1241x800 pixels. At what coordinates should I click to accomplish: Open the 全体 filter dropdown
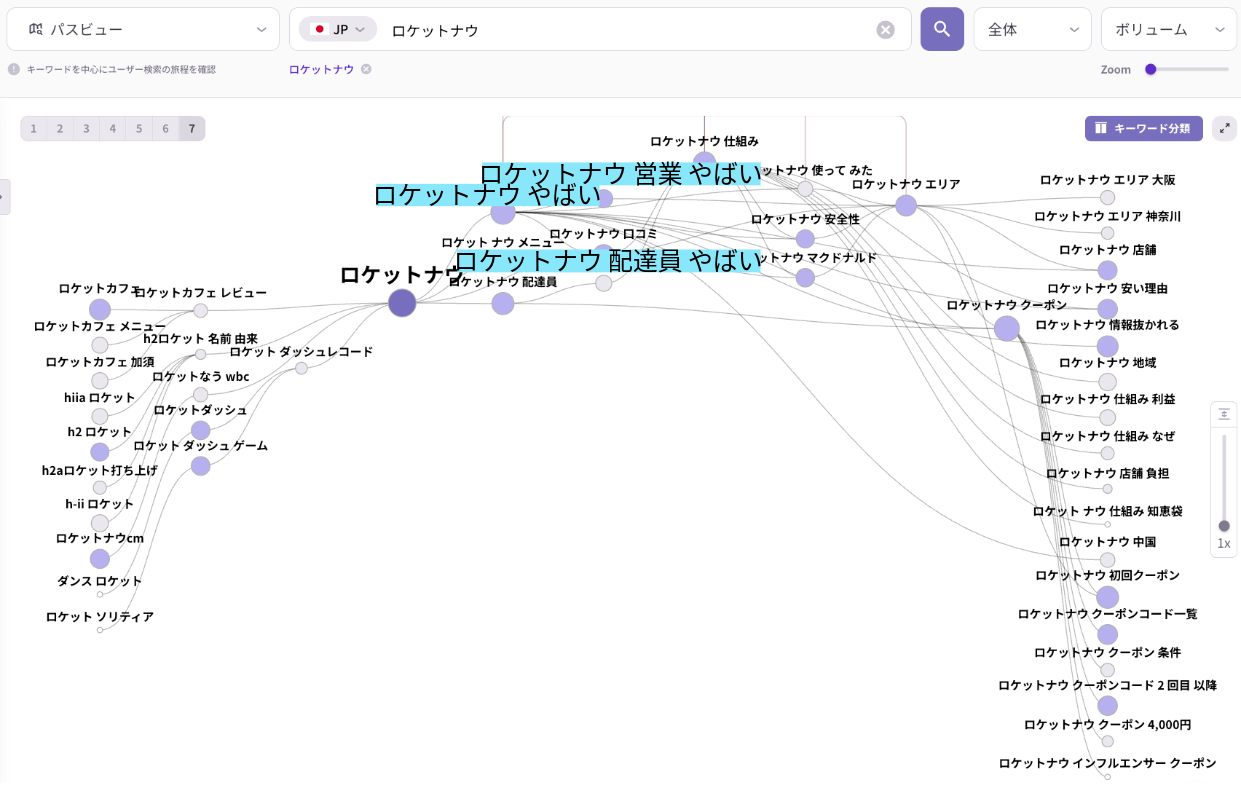click(1033, 29)
